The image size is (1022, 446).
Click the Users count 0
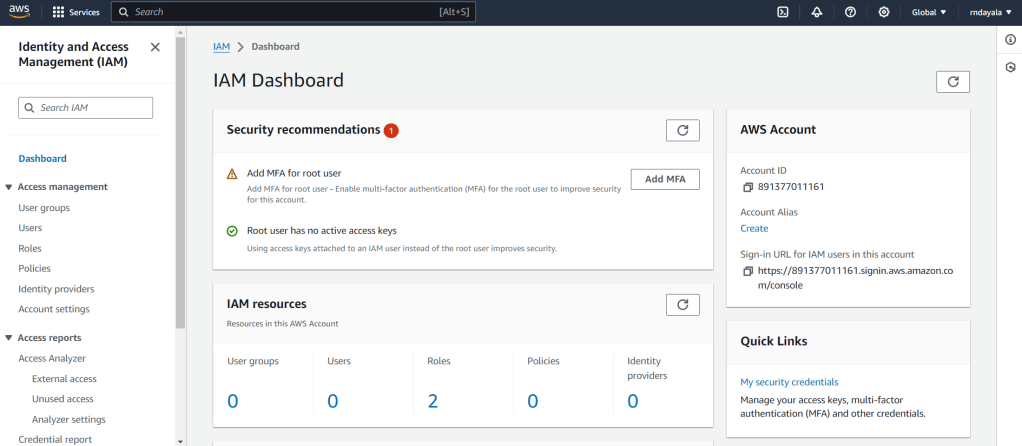click(332, 401)
